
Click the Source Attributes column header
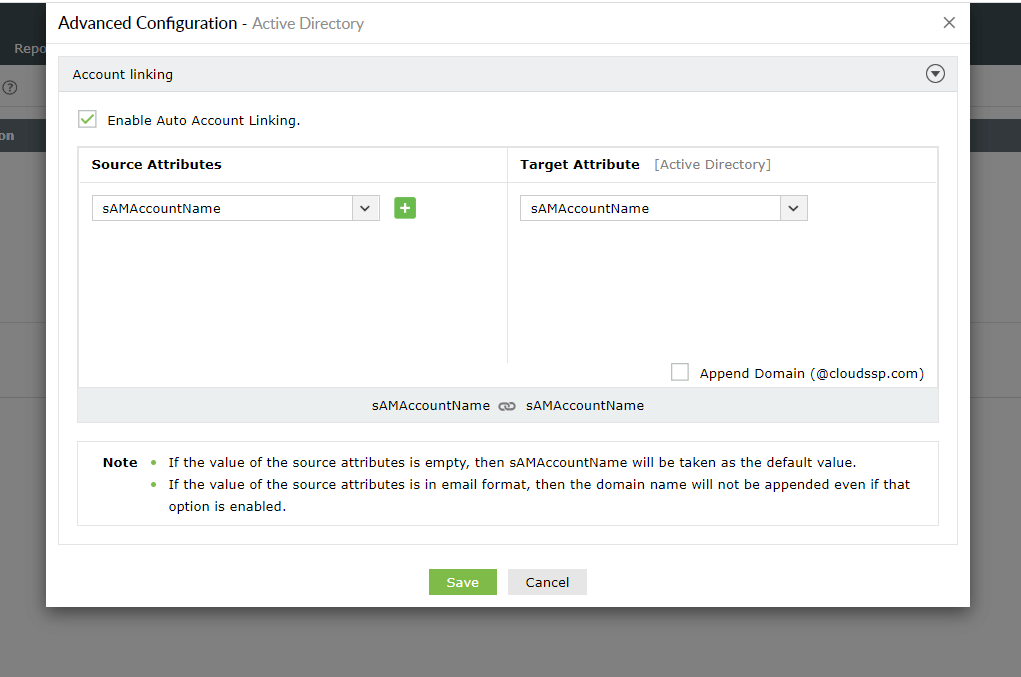coord(157,164)
